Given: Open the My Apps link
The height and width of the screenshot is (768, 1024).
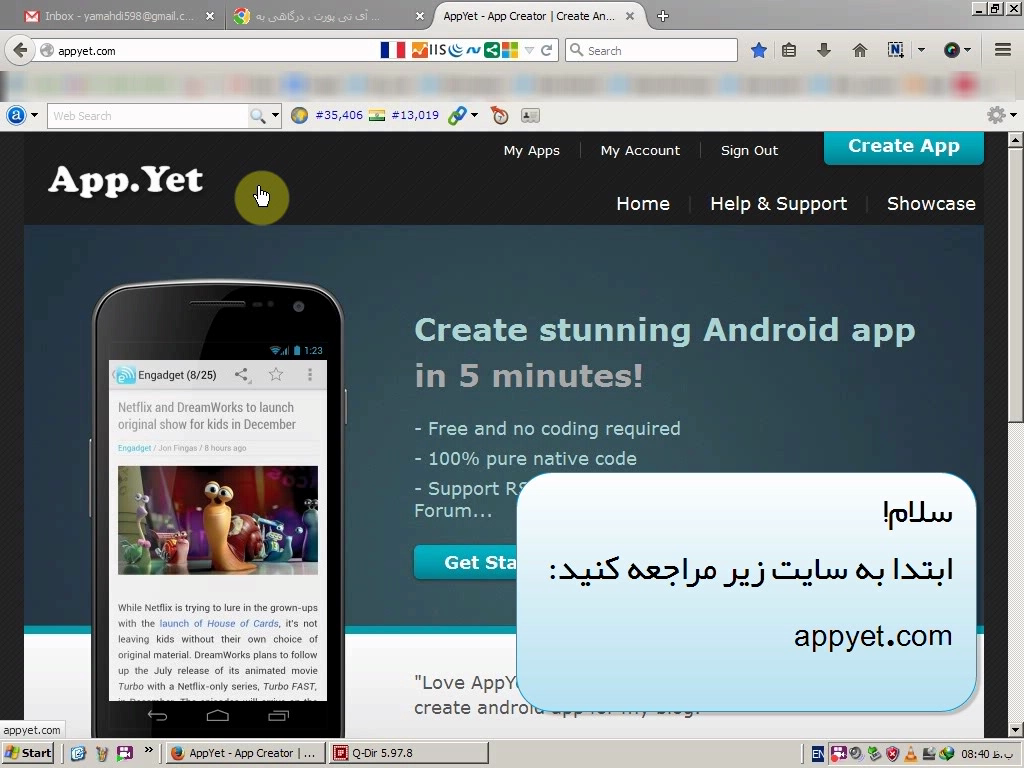Looking at the screenshot, I should coord(532,151).
